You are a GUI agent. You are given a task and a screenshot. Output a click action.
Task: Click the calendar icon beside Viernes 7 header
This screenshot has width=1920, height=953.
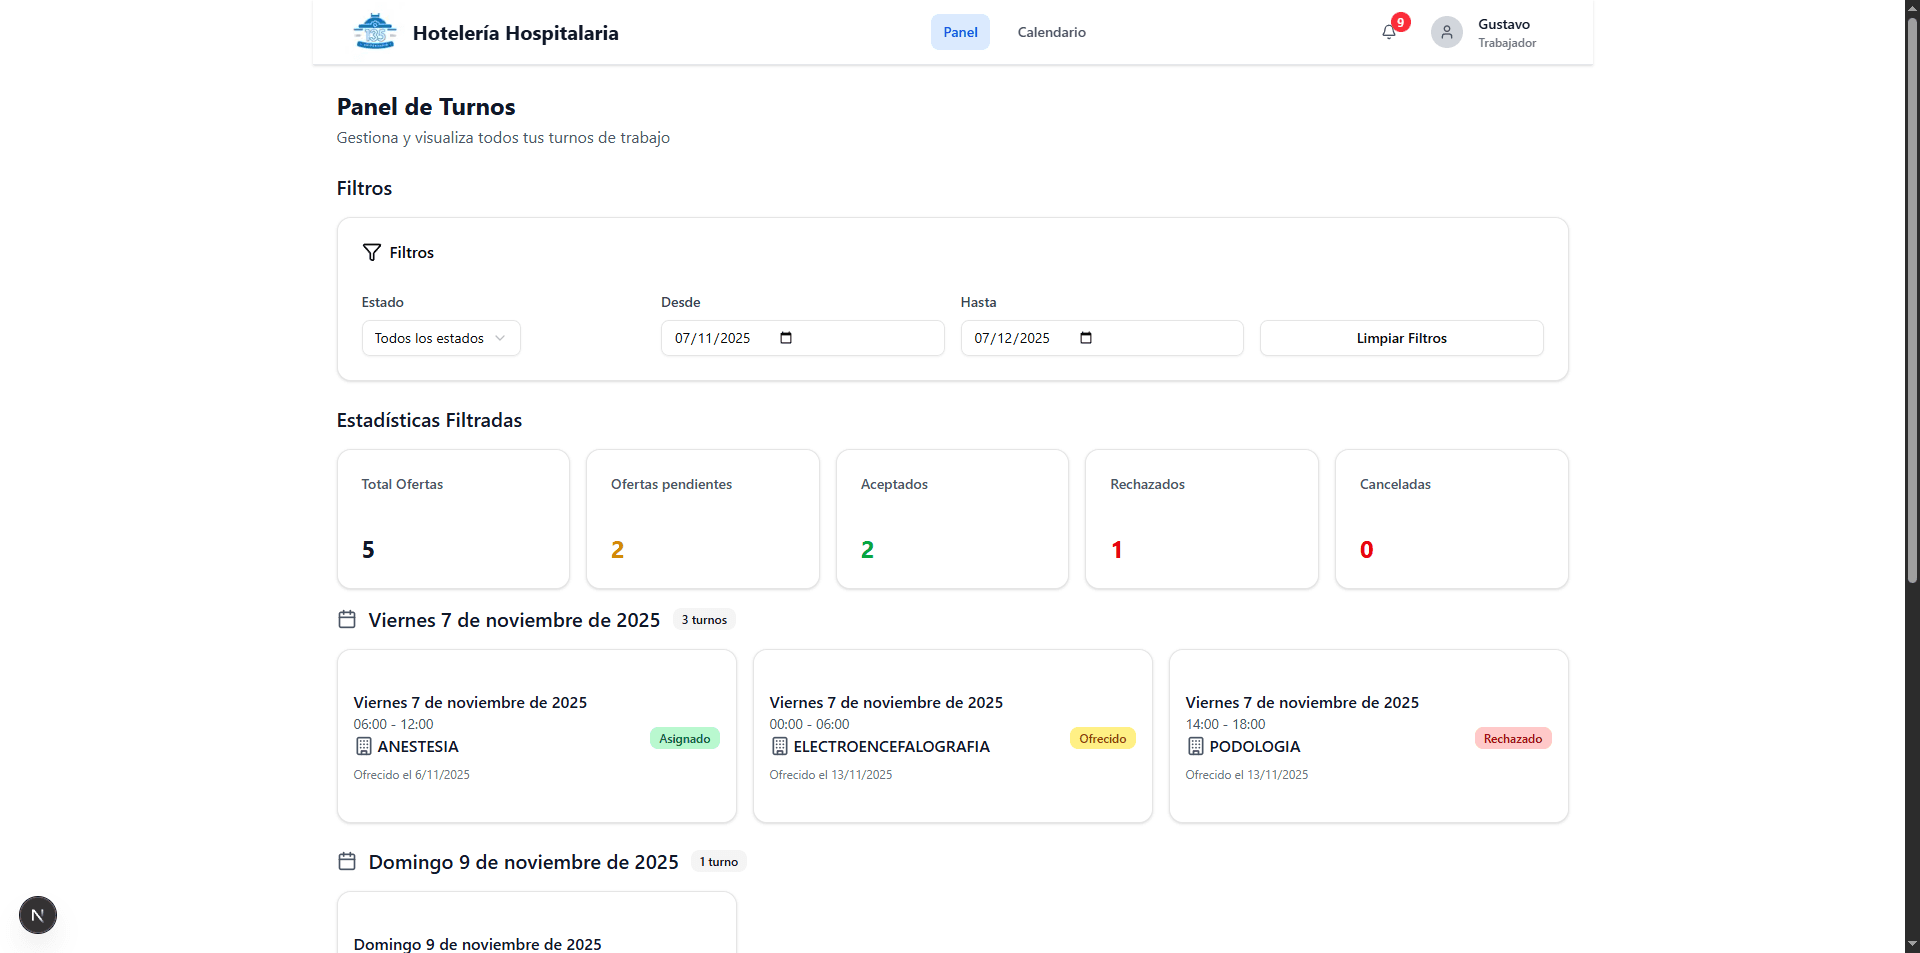pos(346,619)
